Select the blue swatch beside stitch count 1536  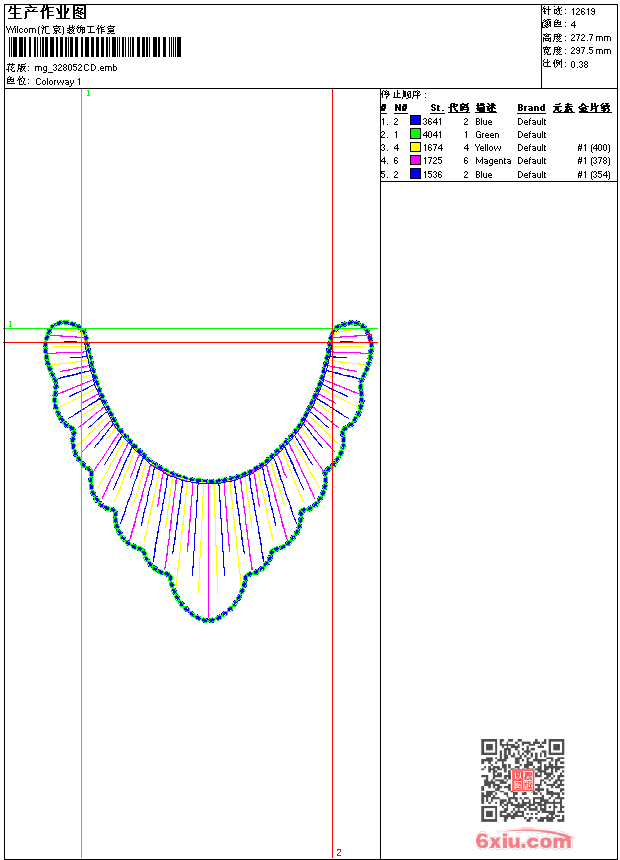coord(415,174)
